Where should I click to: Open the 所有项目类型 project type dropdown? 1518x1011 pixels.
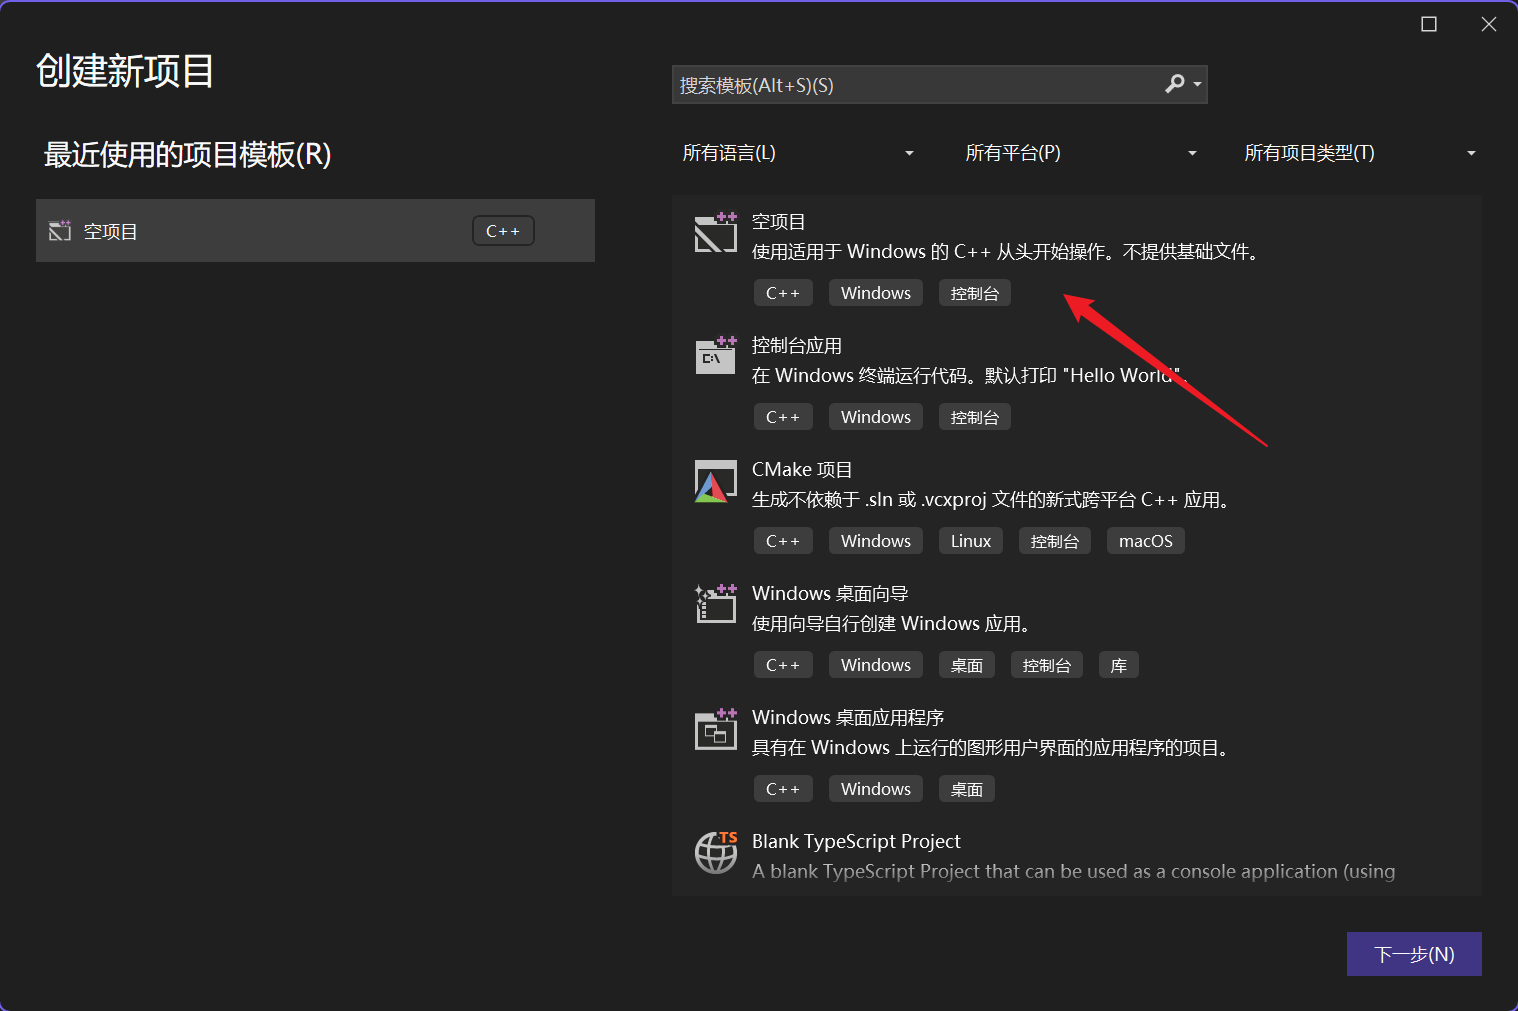[1359, 153]
